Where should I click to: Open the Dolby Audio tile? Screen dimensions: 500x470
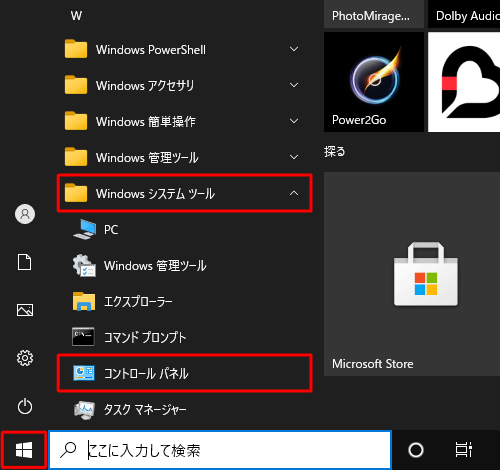[x=464, y=14]
